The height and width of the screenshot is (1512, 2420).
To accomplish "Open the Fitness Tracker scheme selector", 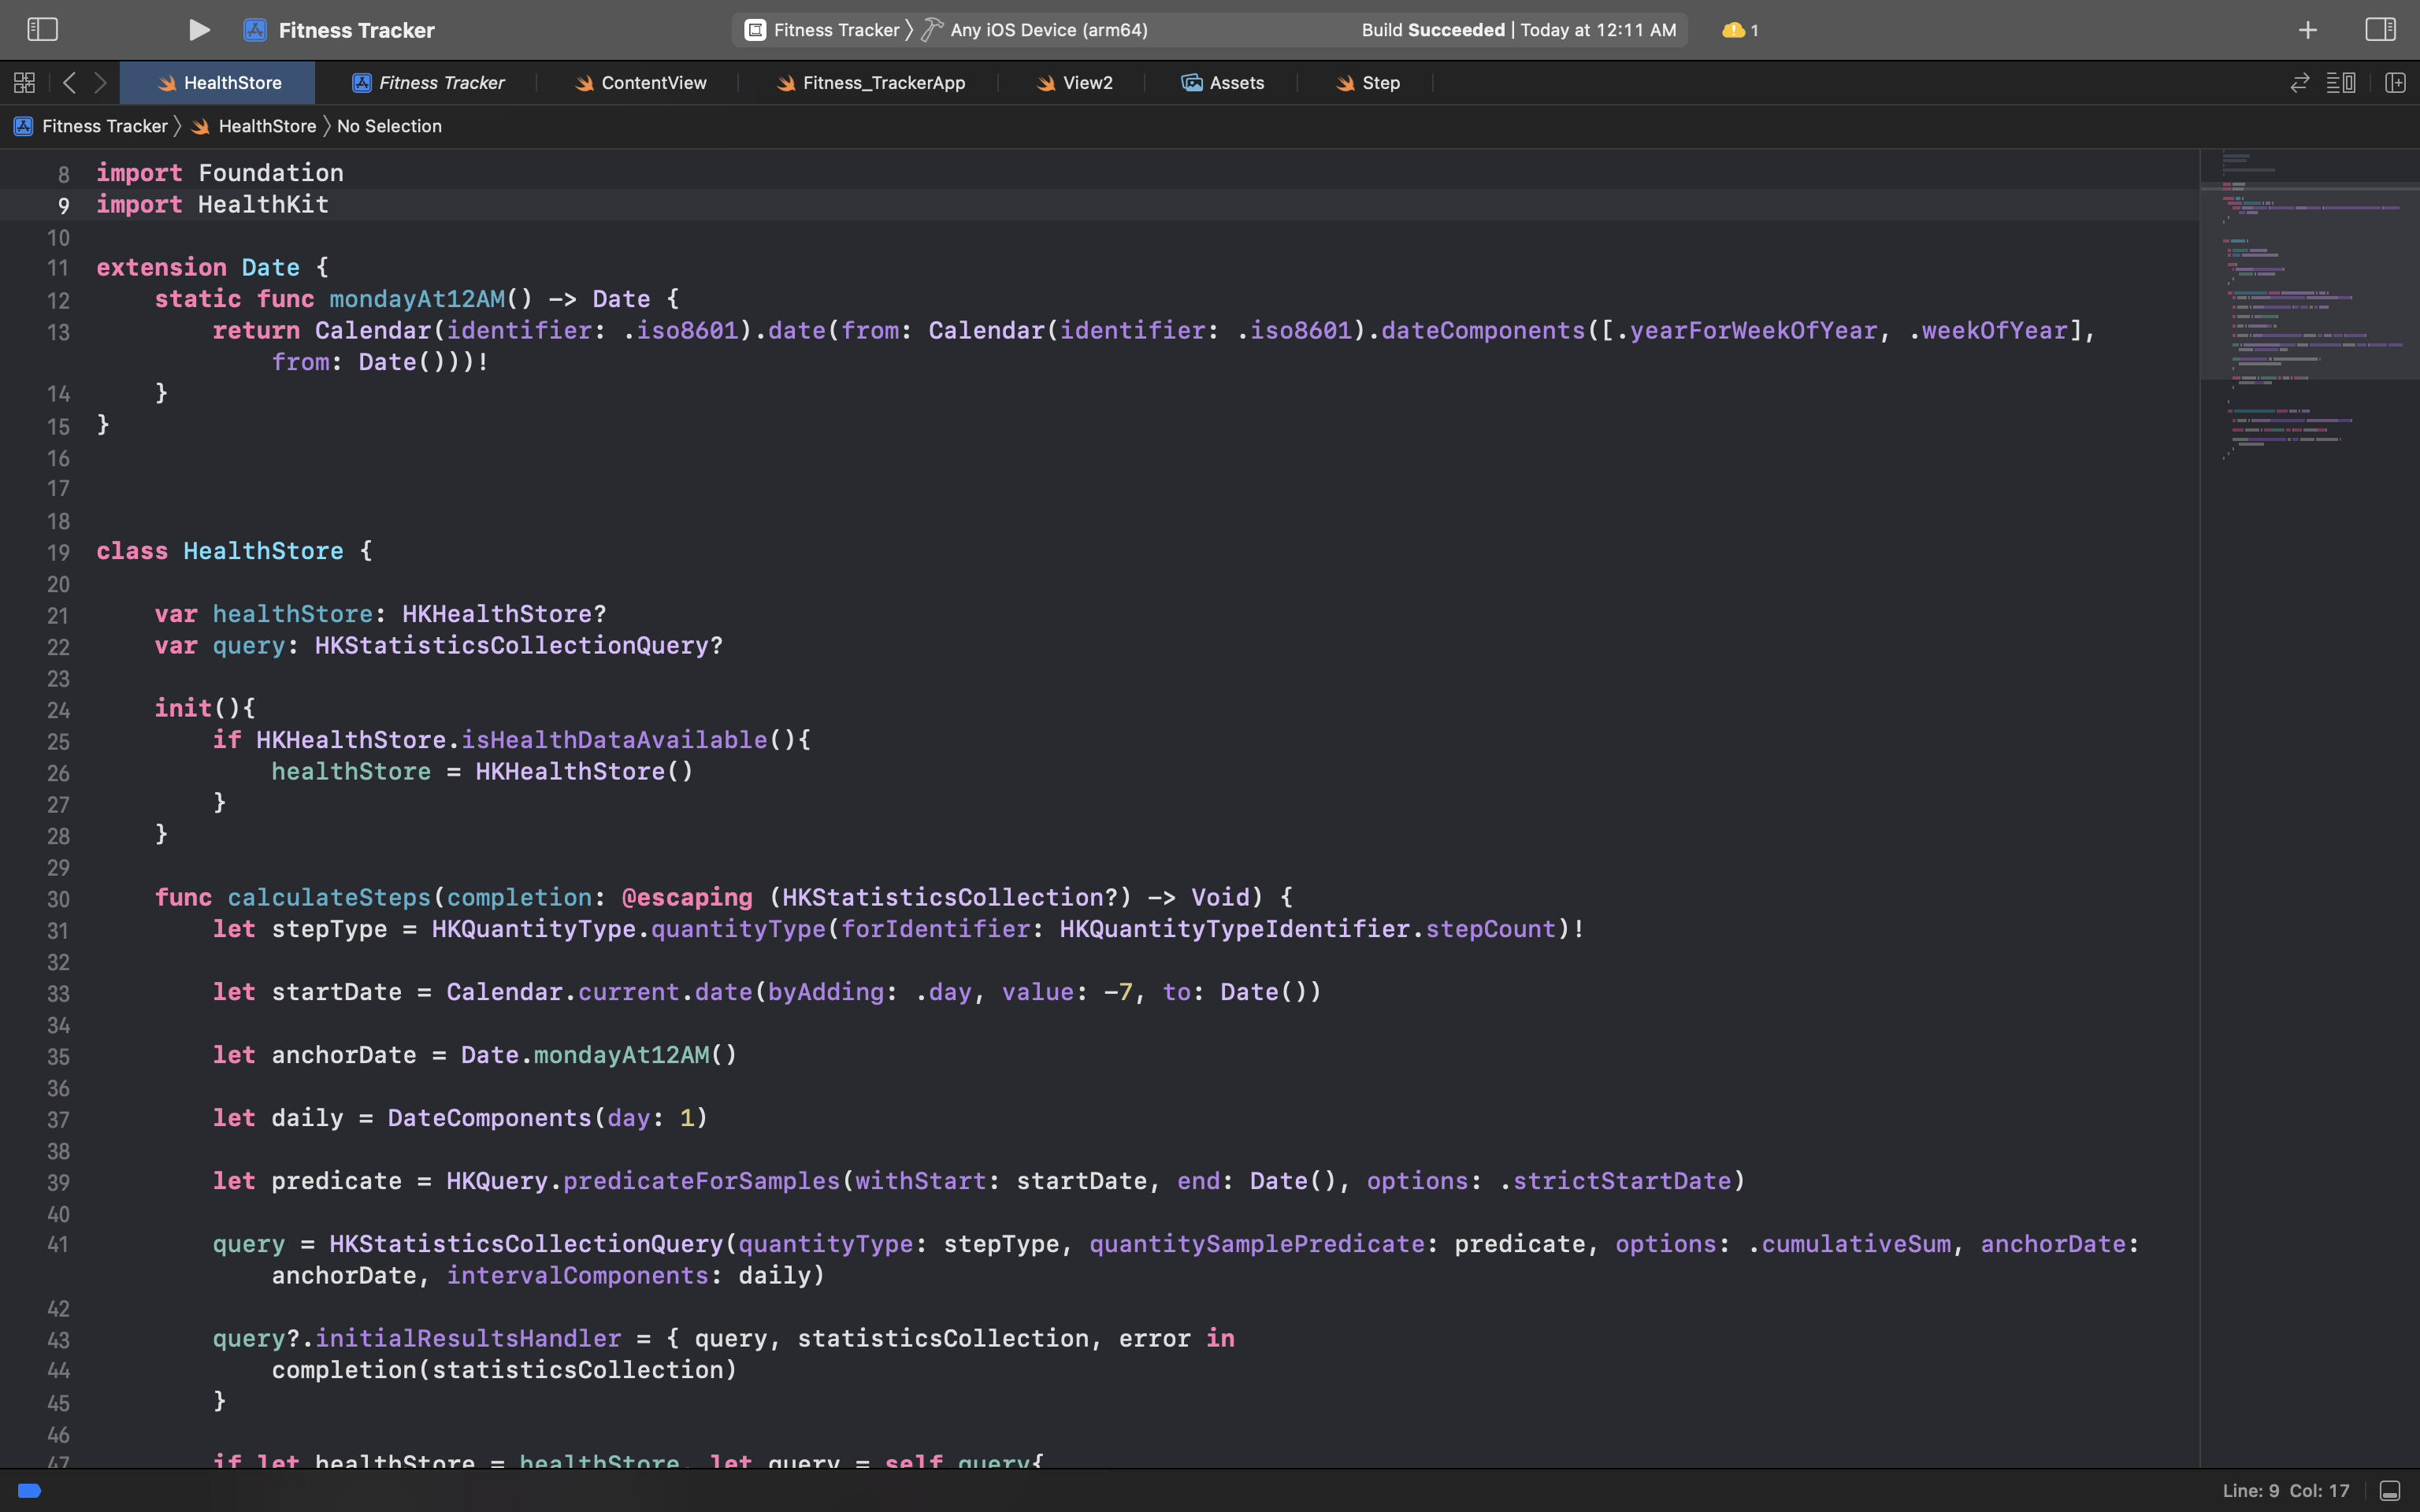I will coord(823,30).
